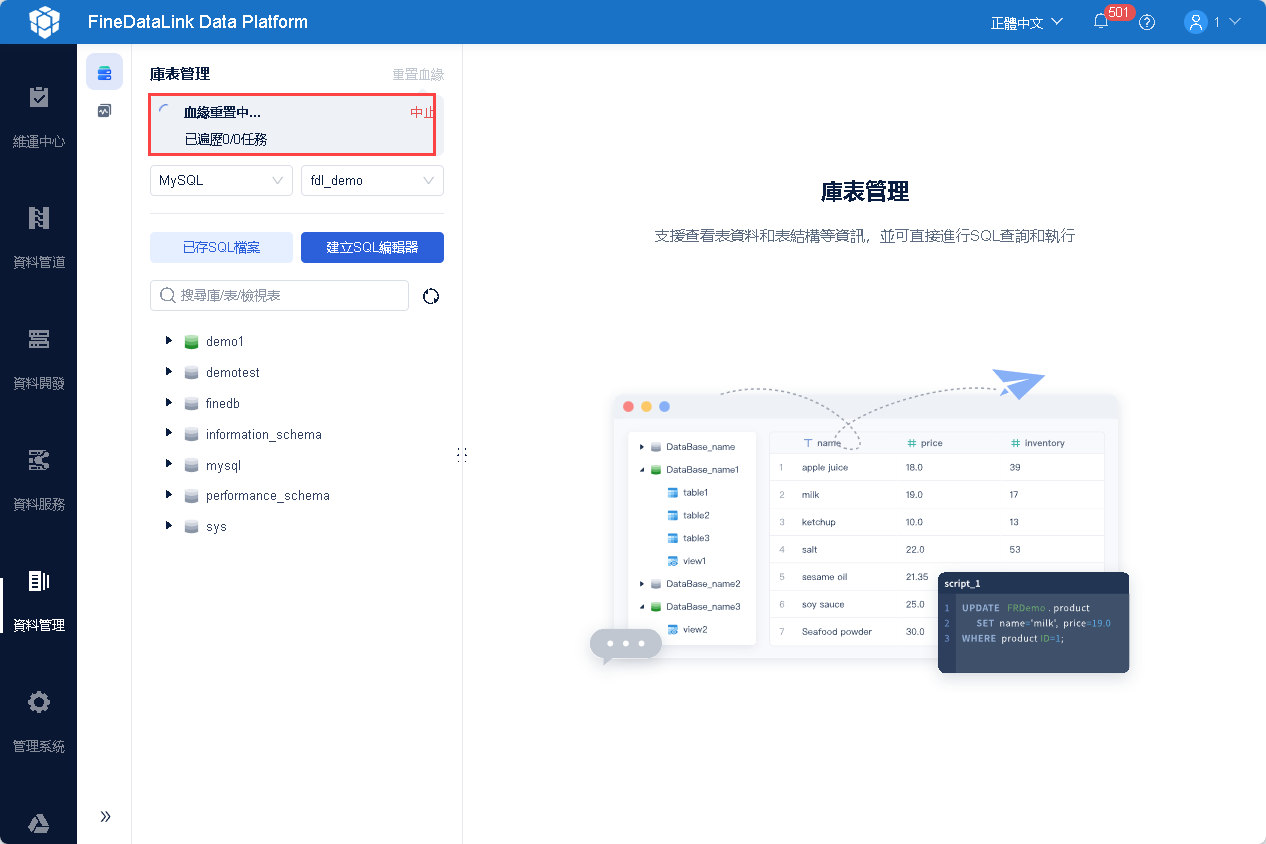
Task: Click the FineDataLink logo icon
Action: pos(44,21)
